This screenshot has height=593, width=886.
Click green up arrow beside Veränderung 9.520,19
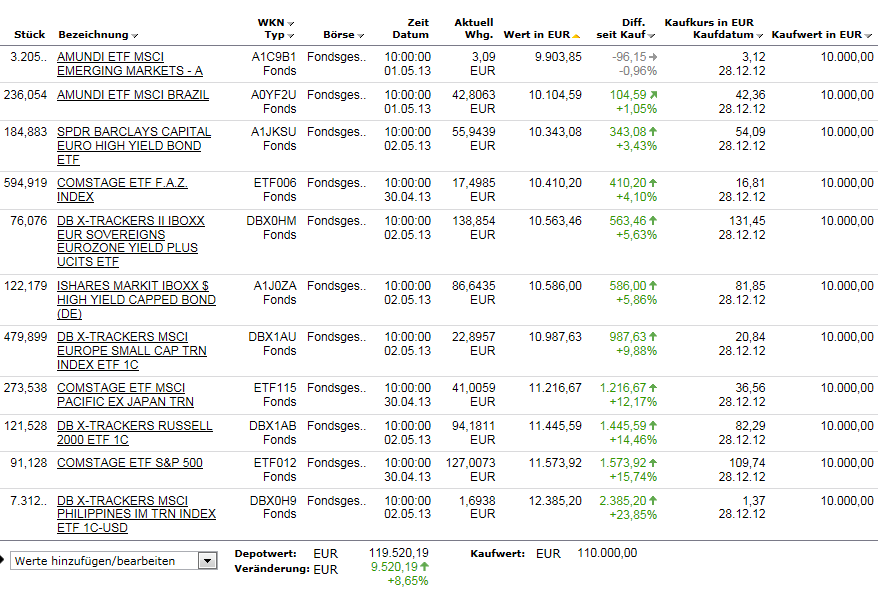tap(424, 566)
